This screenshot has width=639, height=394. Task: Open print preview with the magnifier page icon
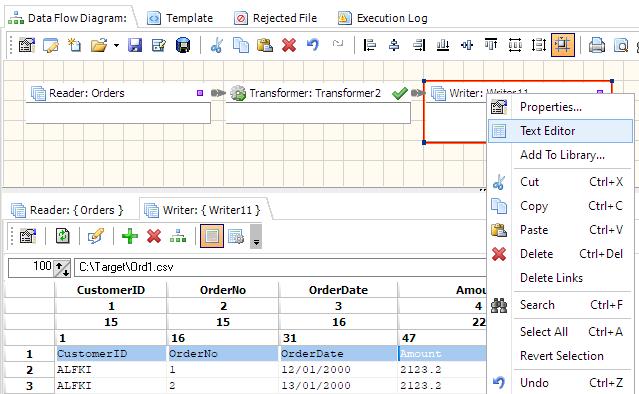coord(621,45)
